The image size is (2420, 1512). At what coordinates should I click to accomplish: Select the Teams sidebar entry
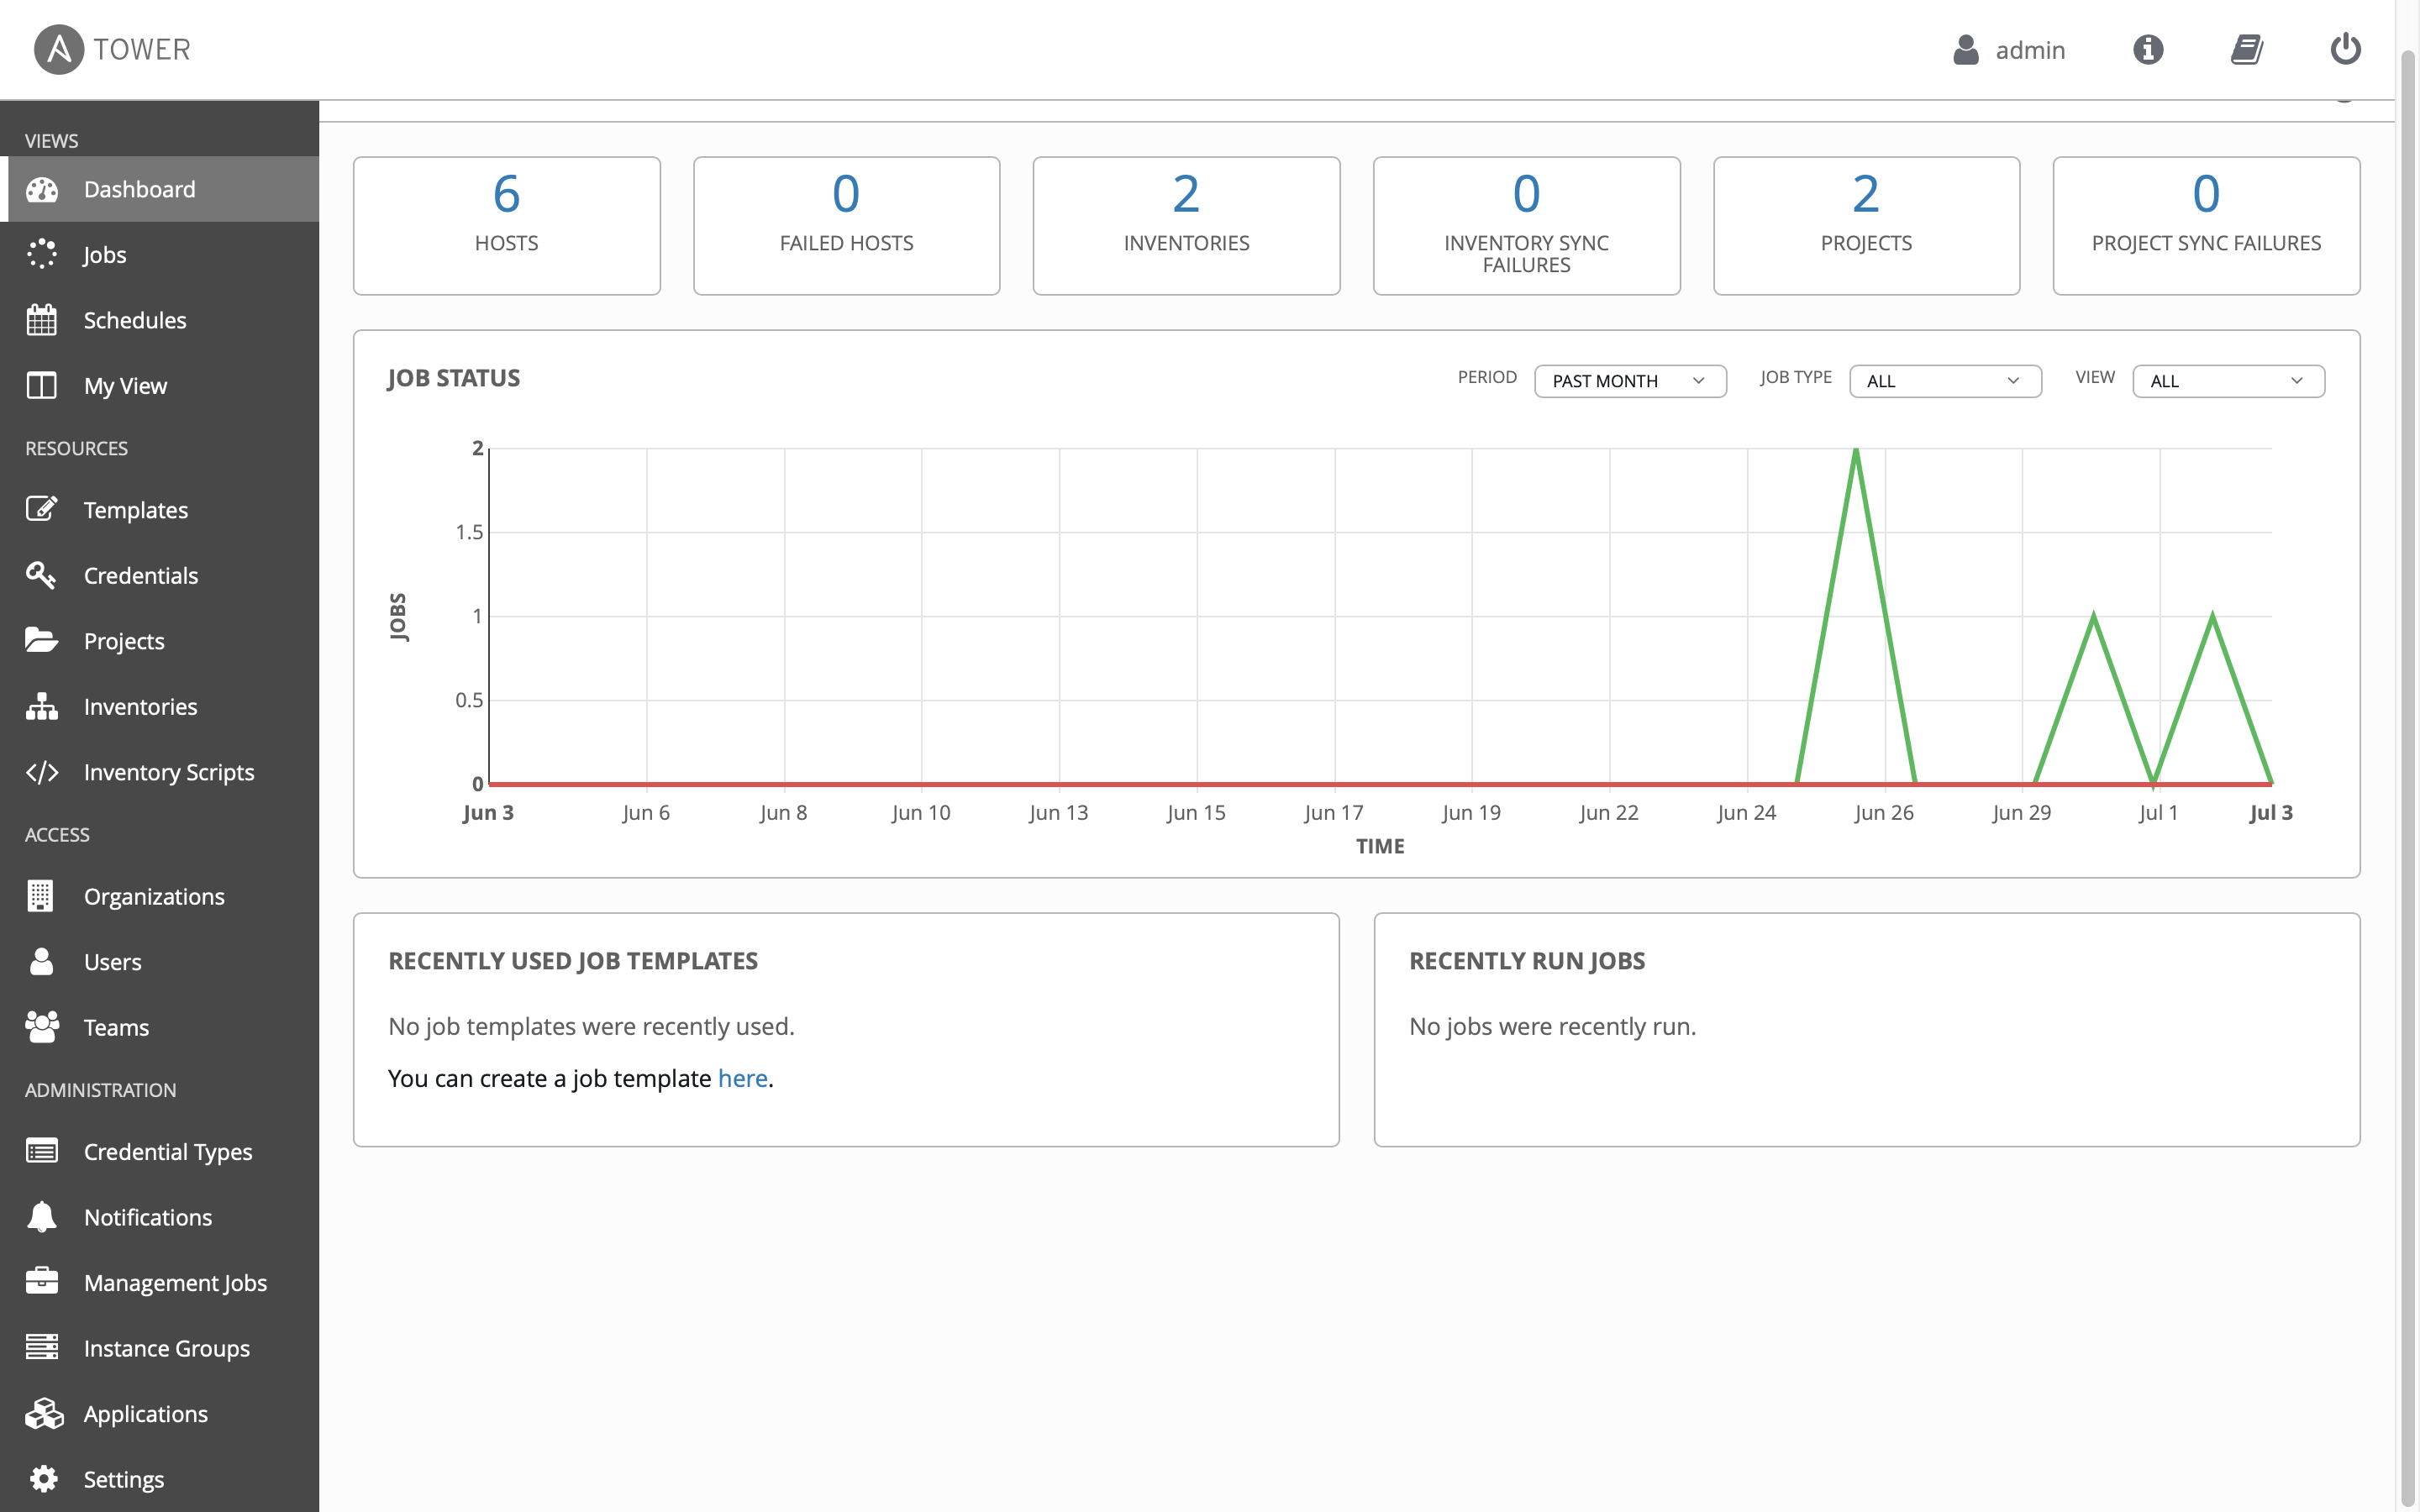pos(115,1027)
